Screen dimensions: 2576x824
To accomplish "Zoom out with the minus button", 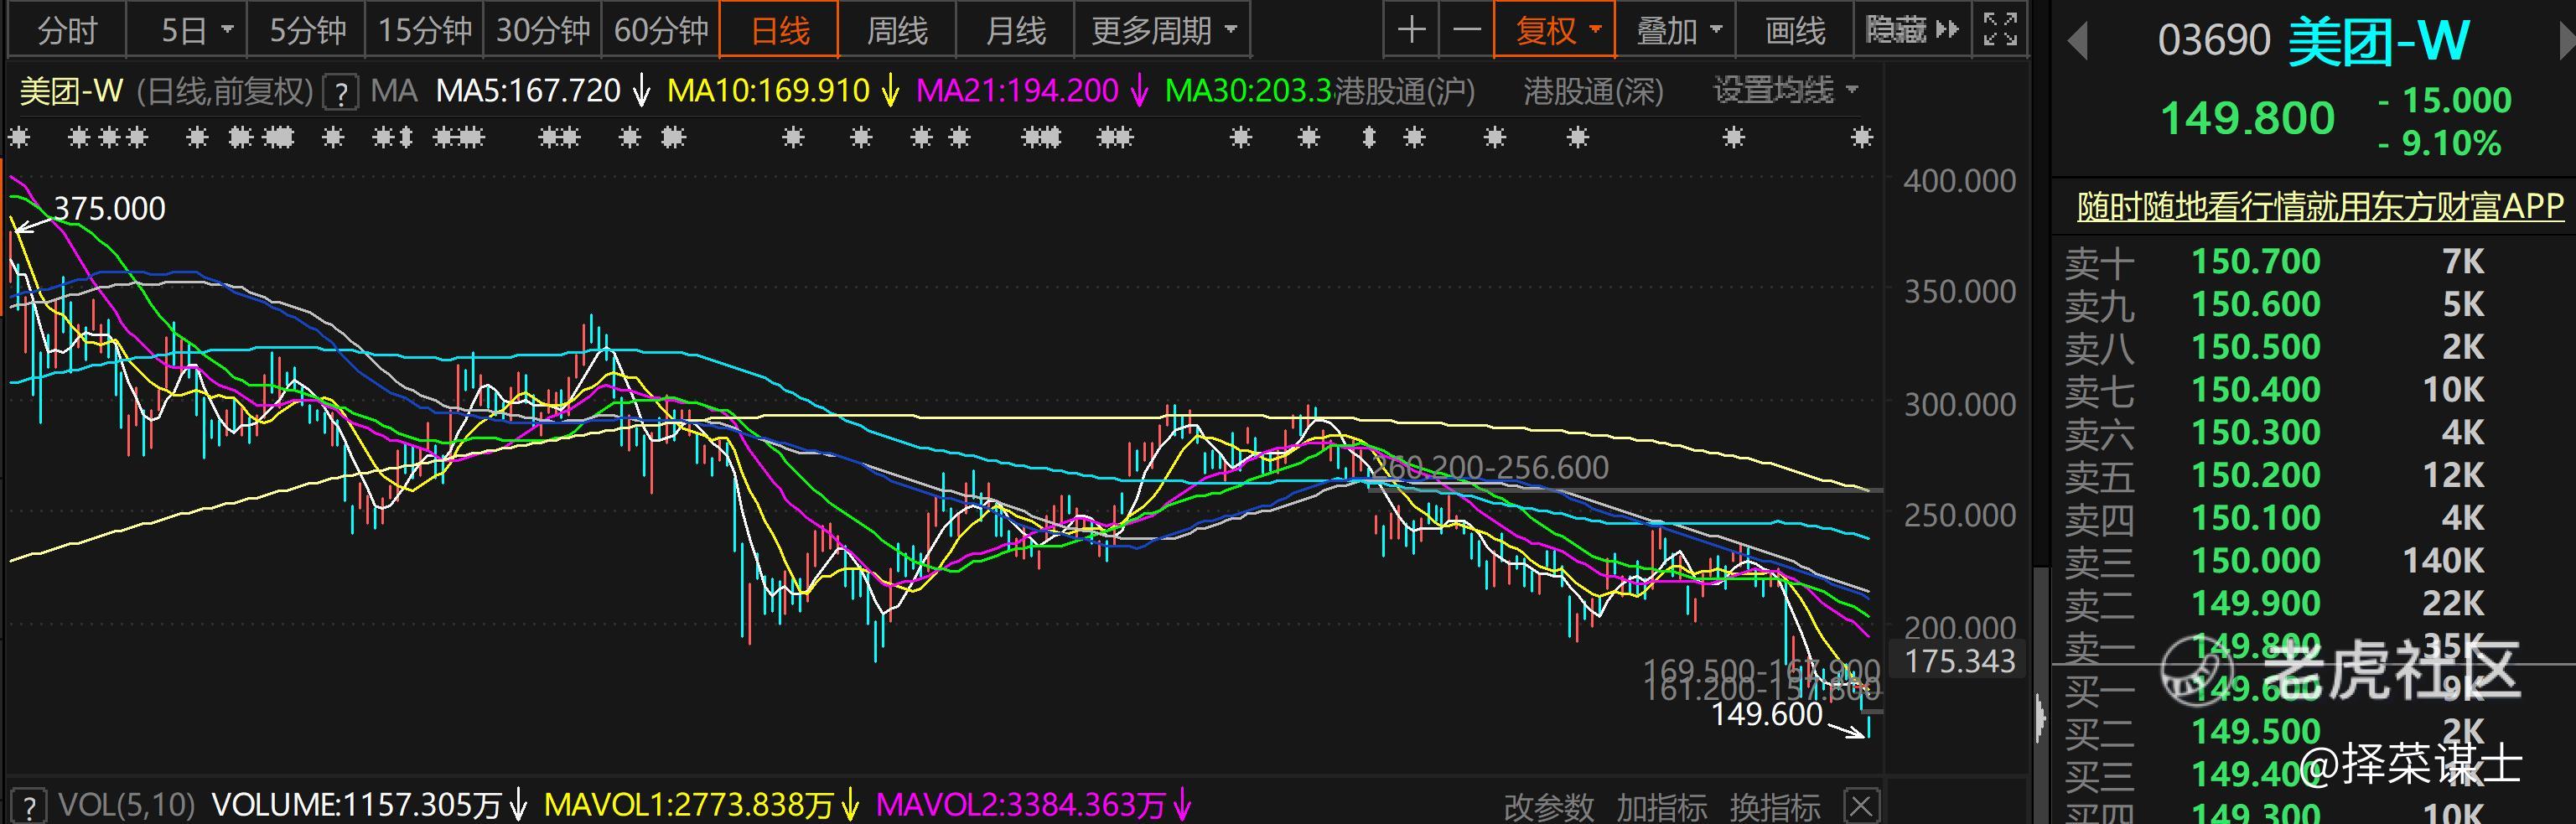I will (x=1466, y=30).
